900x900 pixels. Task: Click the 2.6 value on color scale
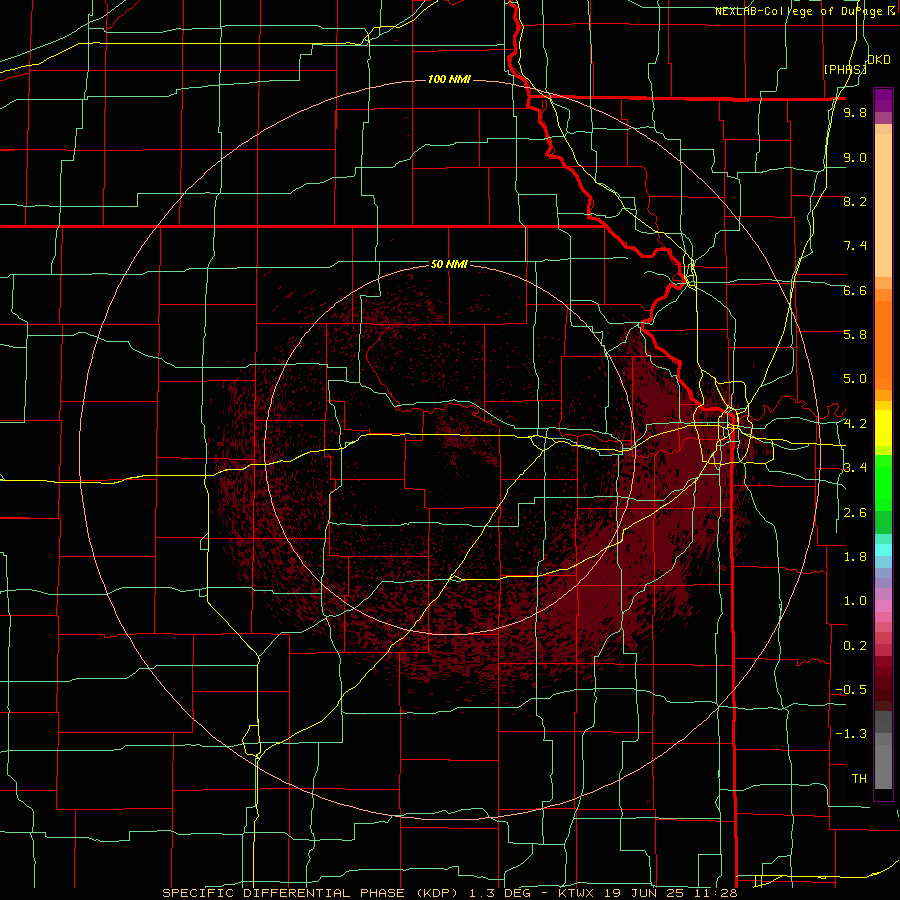(x=855, y=513)
